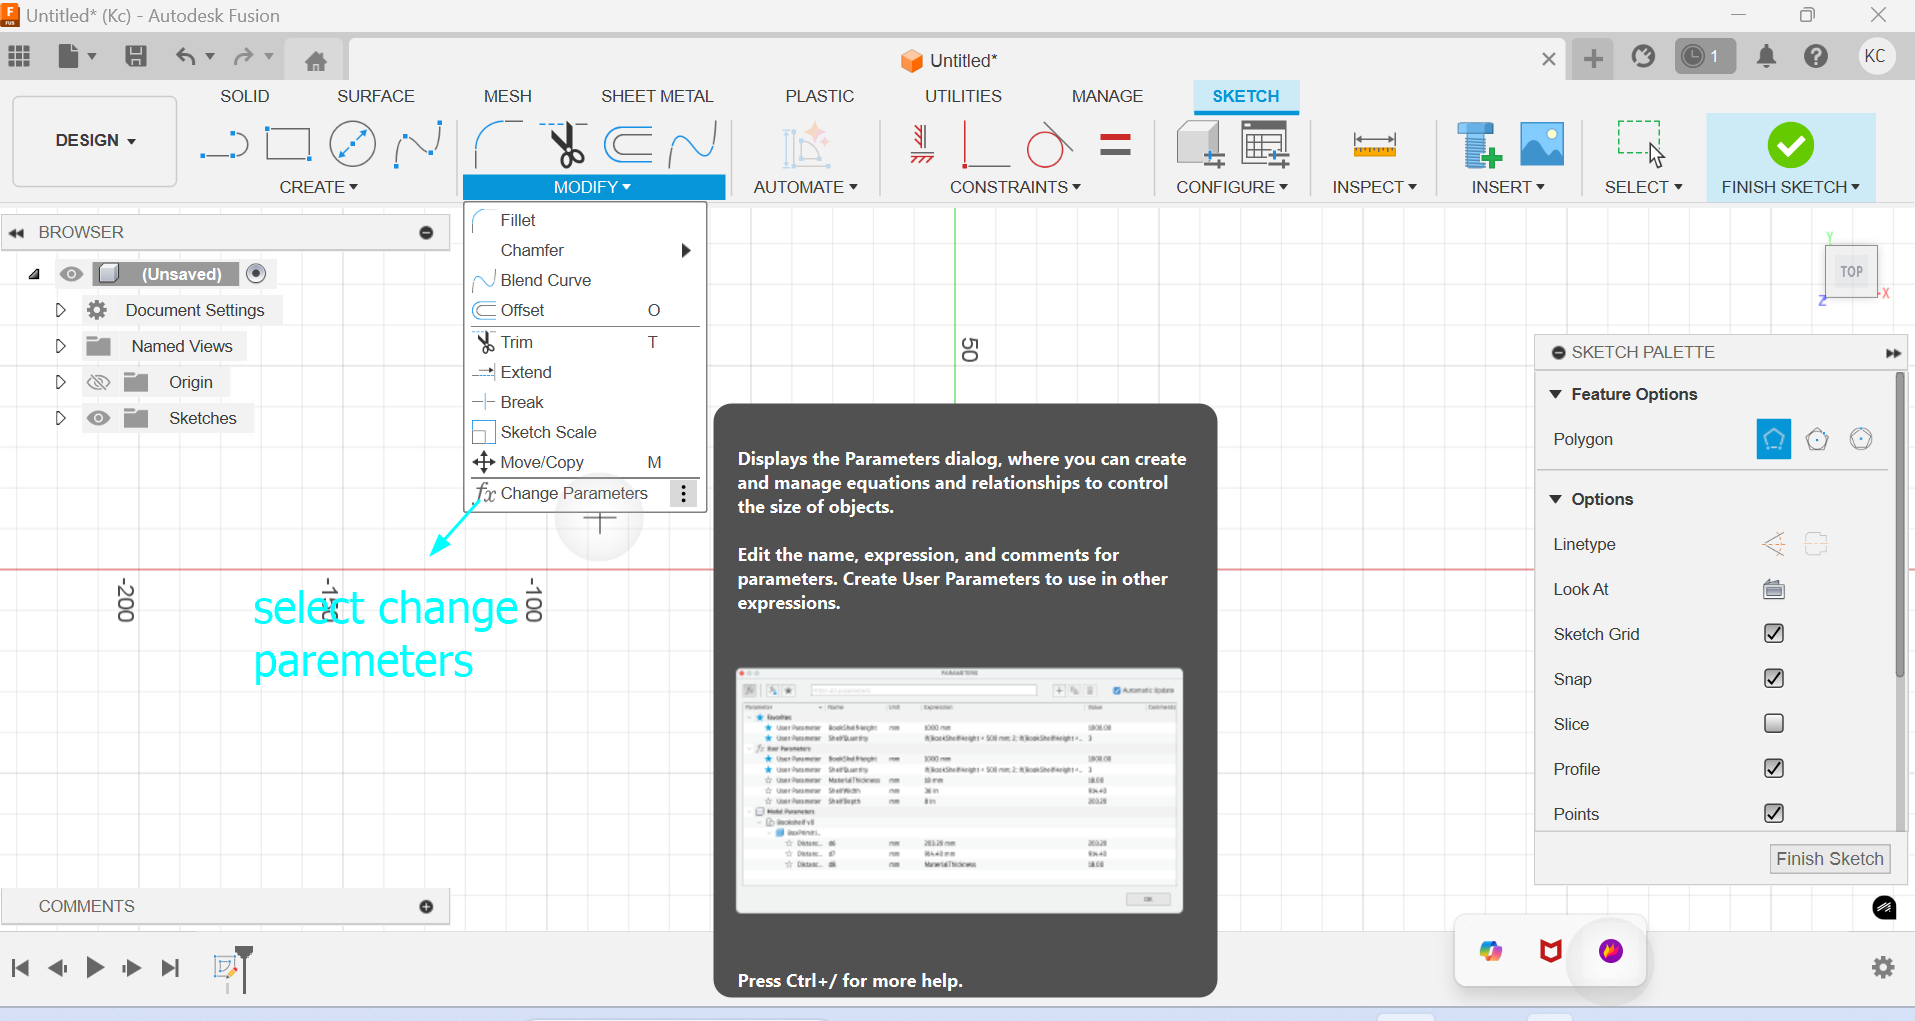Jump to the timeline end

tap(171, 967)
